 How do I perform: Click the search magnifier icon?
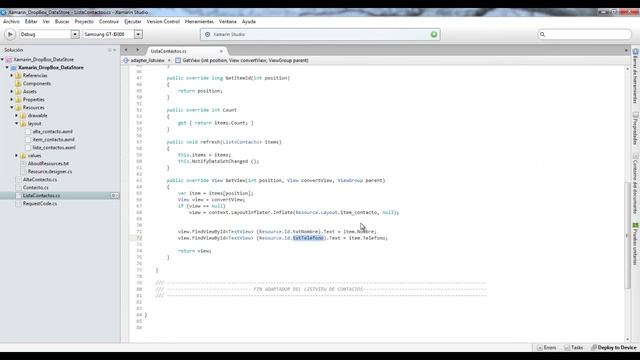point(542,34)
